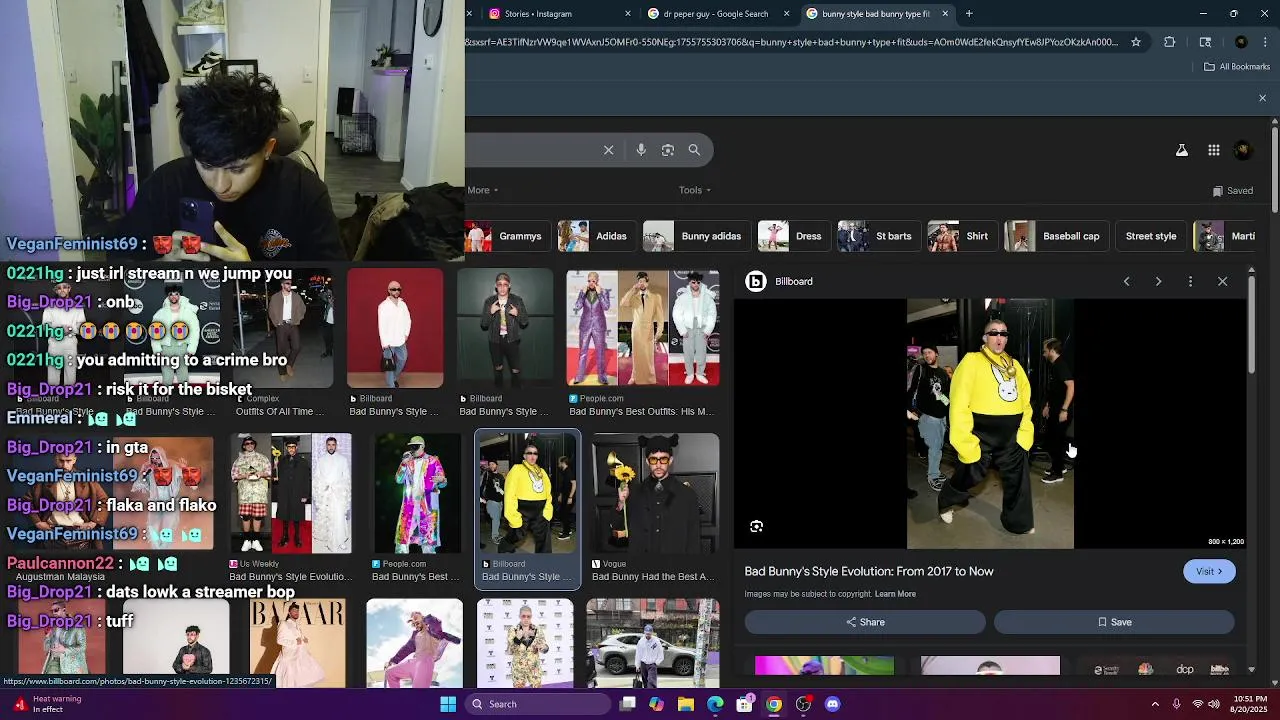
Task: Open volume control in system tray
Action: click(1215, 704)
